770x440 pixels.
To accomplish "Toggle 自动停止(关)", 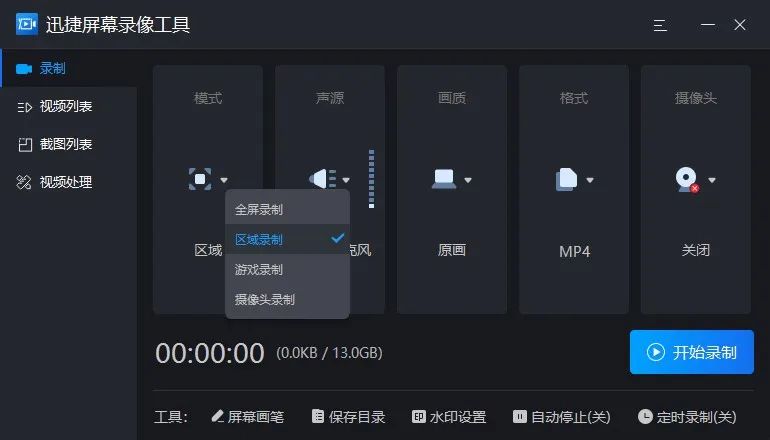I will pyautogui.click(x=562, y=417).
